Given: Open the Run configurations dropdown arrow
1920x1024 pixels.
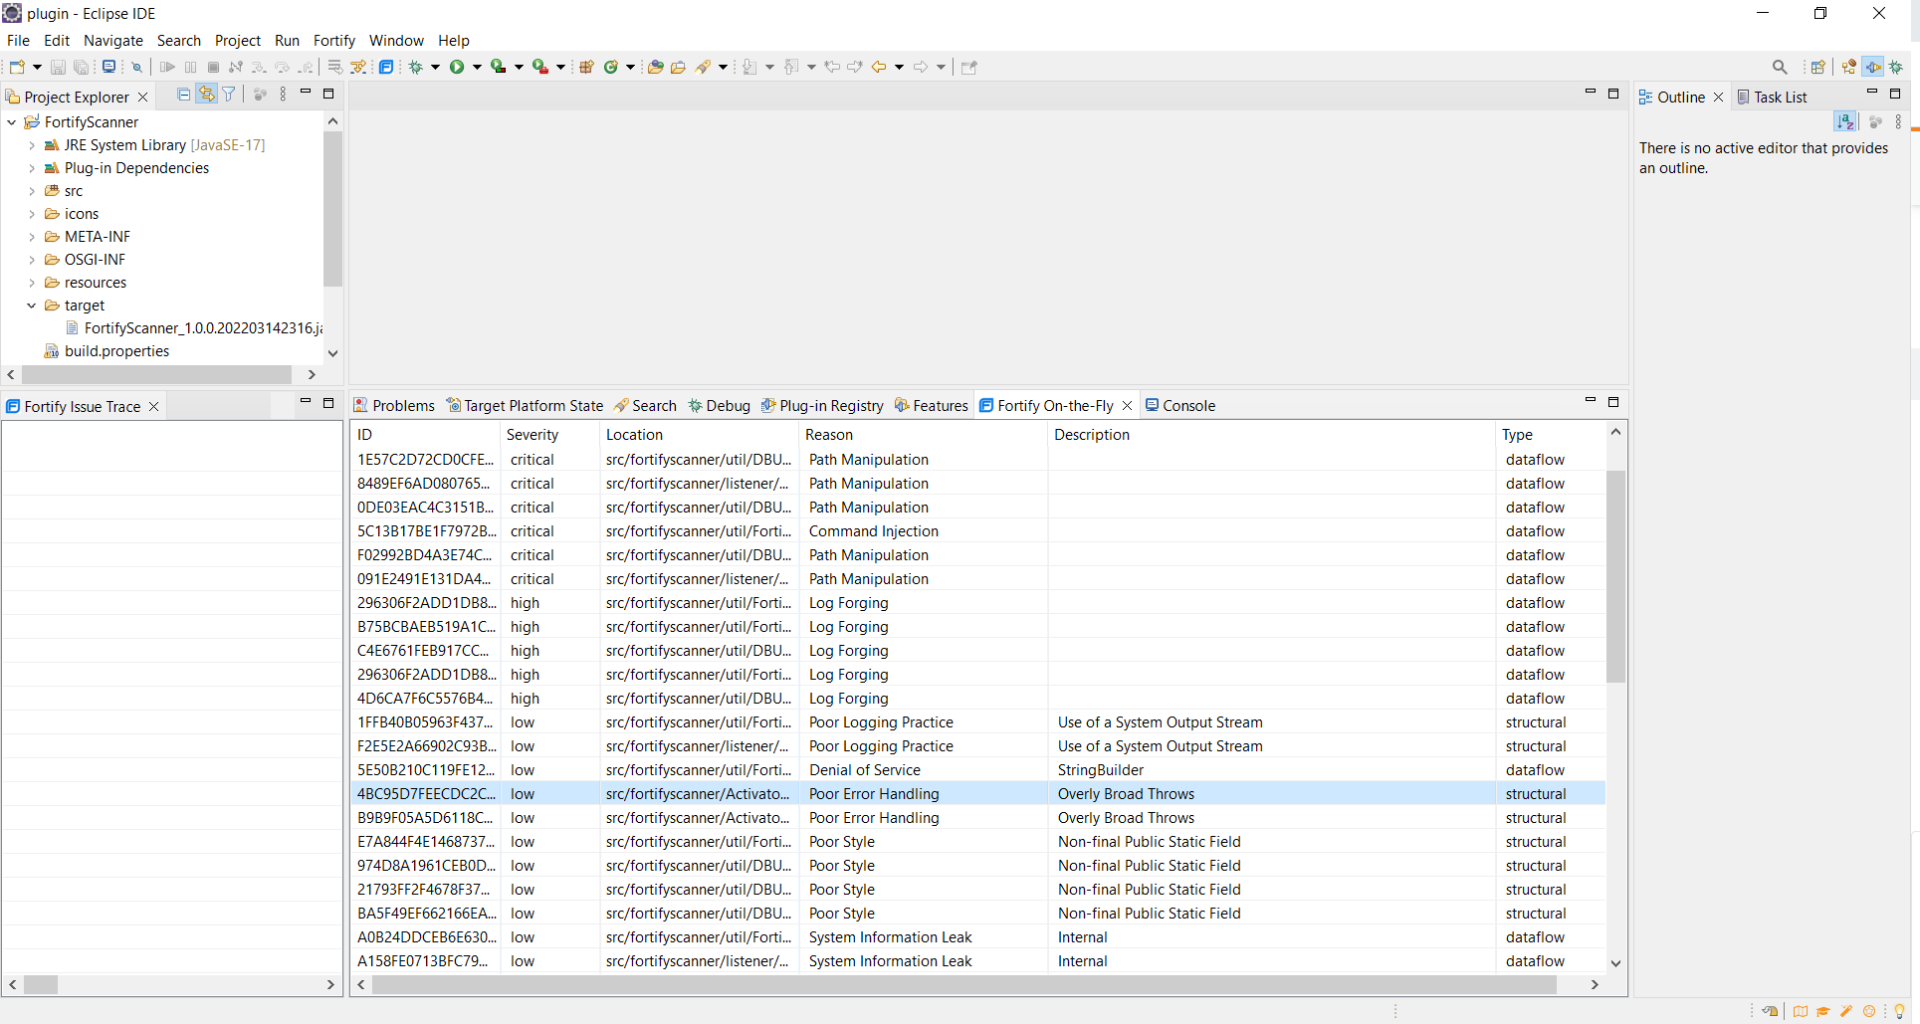Looking at the screenshot, I should [x=477, y=67].
